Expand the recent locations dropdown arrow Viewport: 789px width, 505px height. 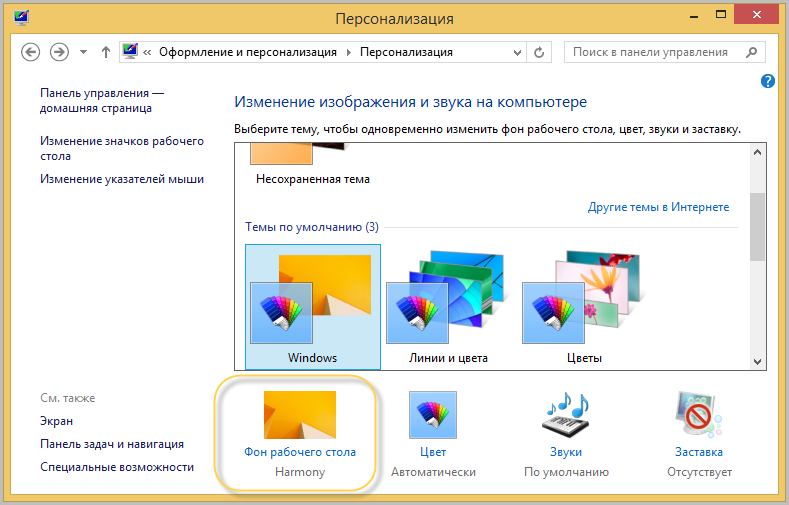[x=83, y=52]
